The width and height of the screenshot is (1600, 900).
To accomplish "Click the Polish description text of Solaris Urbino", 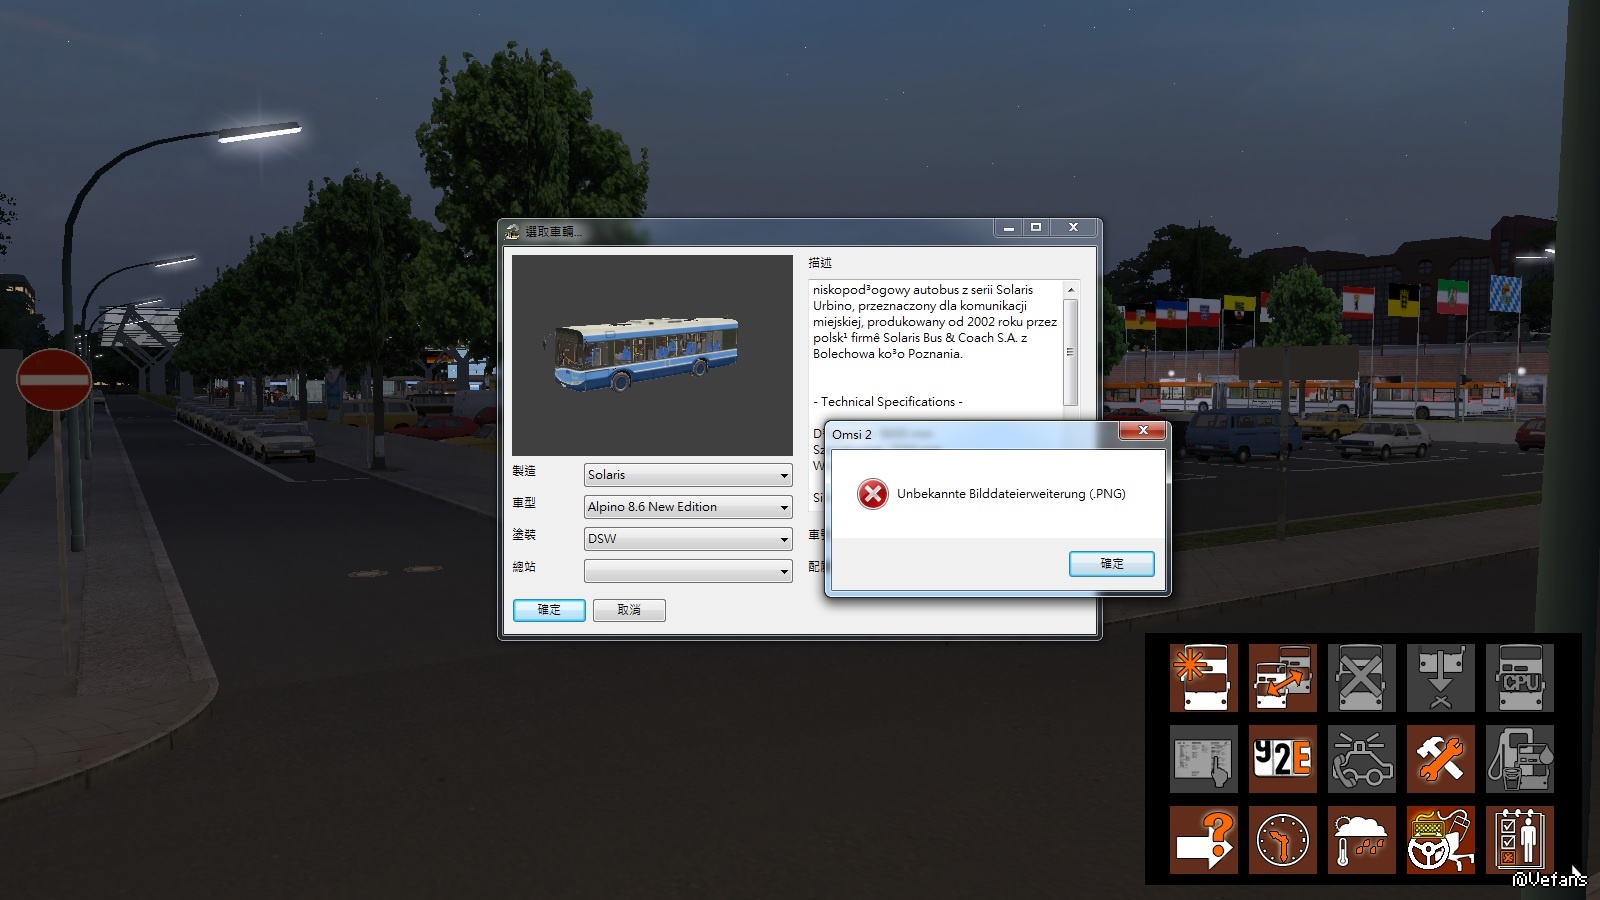I will 935,322.
